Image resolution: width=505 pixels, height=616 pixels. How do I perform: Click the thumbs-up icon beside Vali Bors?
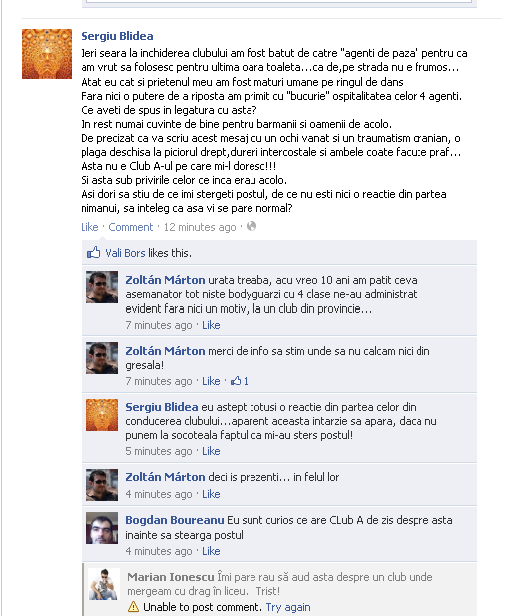[94, 253]
